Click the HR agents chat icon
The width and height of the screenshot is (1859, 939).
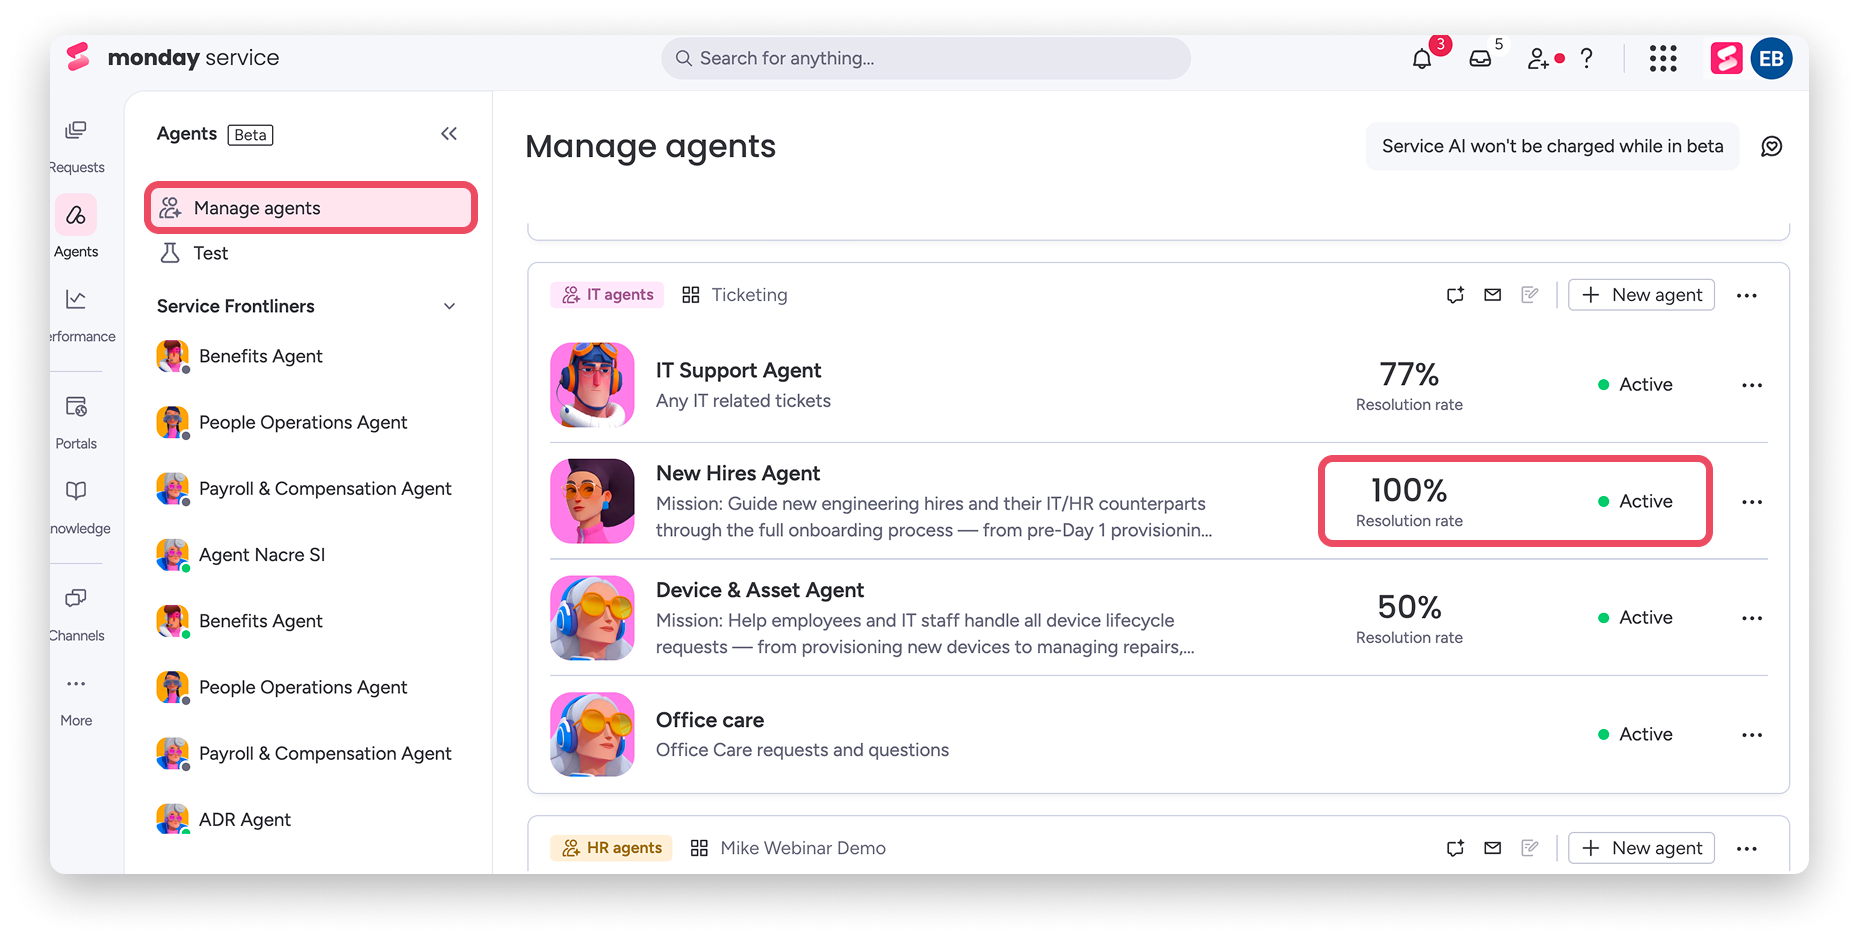pyautogui.click(x=1455, y=848)
